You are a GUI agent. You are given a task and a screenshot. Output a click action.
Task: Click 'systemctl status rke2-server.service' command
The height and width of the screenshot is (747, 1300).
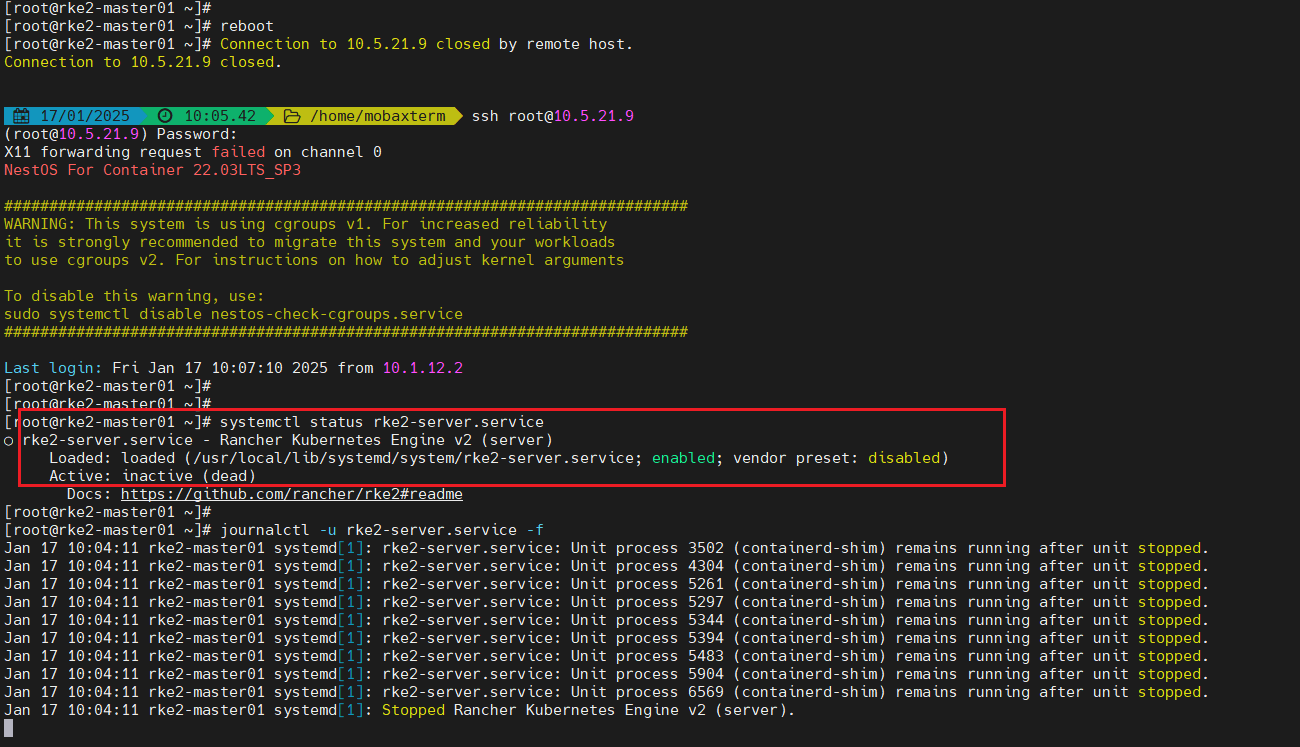click(382, 422)
